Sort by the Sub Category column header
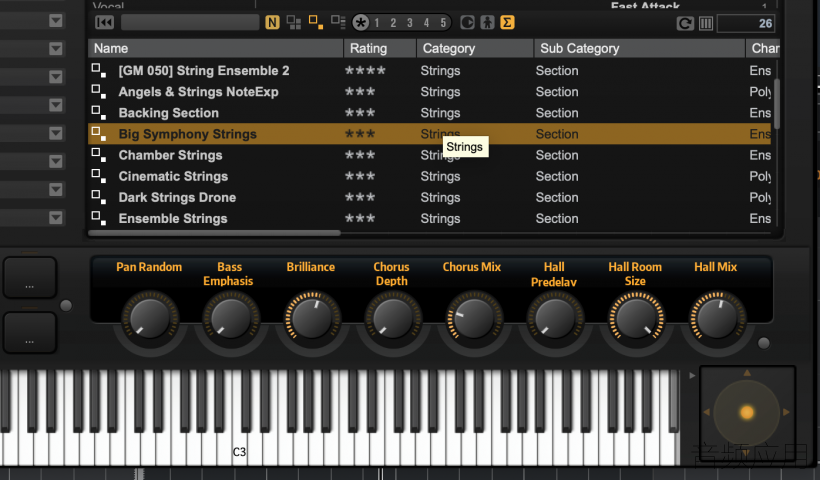The image size is (820, 480). pos(640,48)
